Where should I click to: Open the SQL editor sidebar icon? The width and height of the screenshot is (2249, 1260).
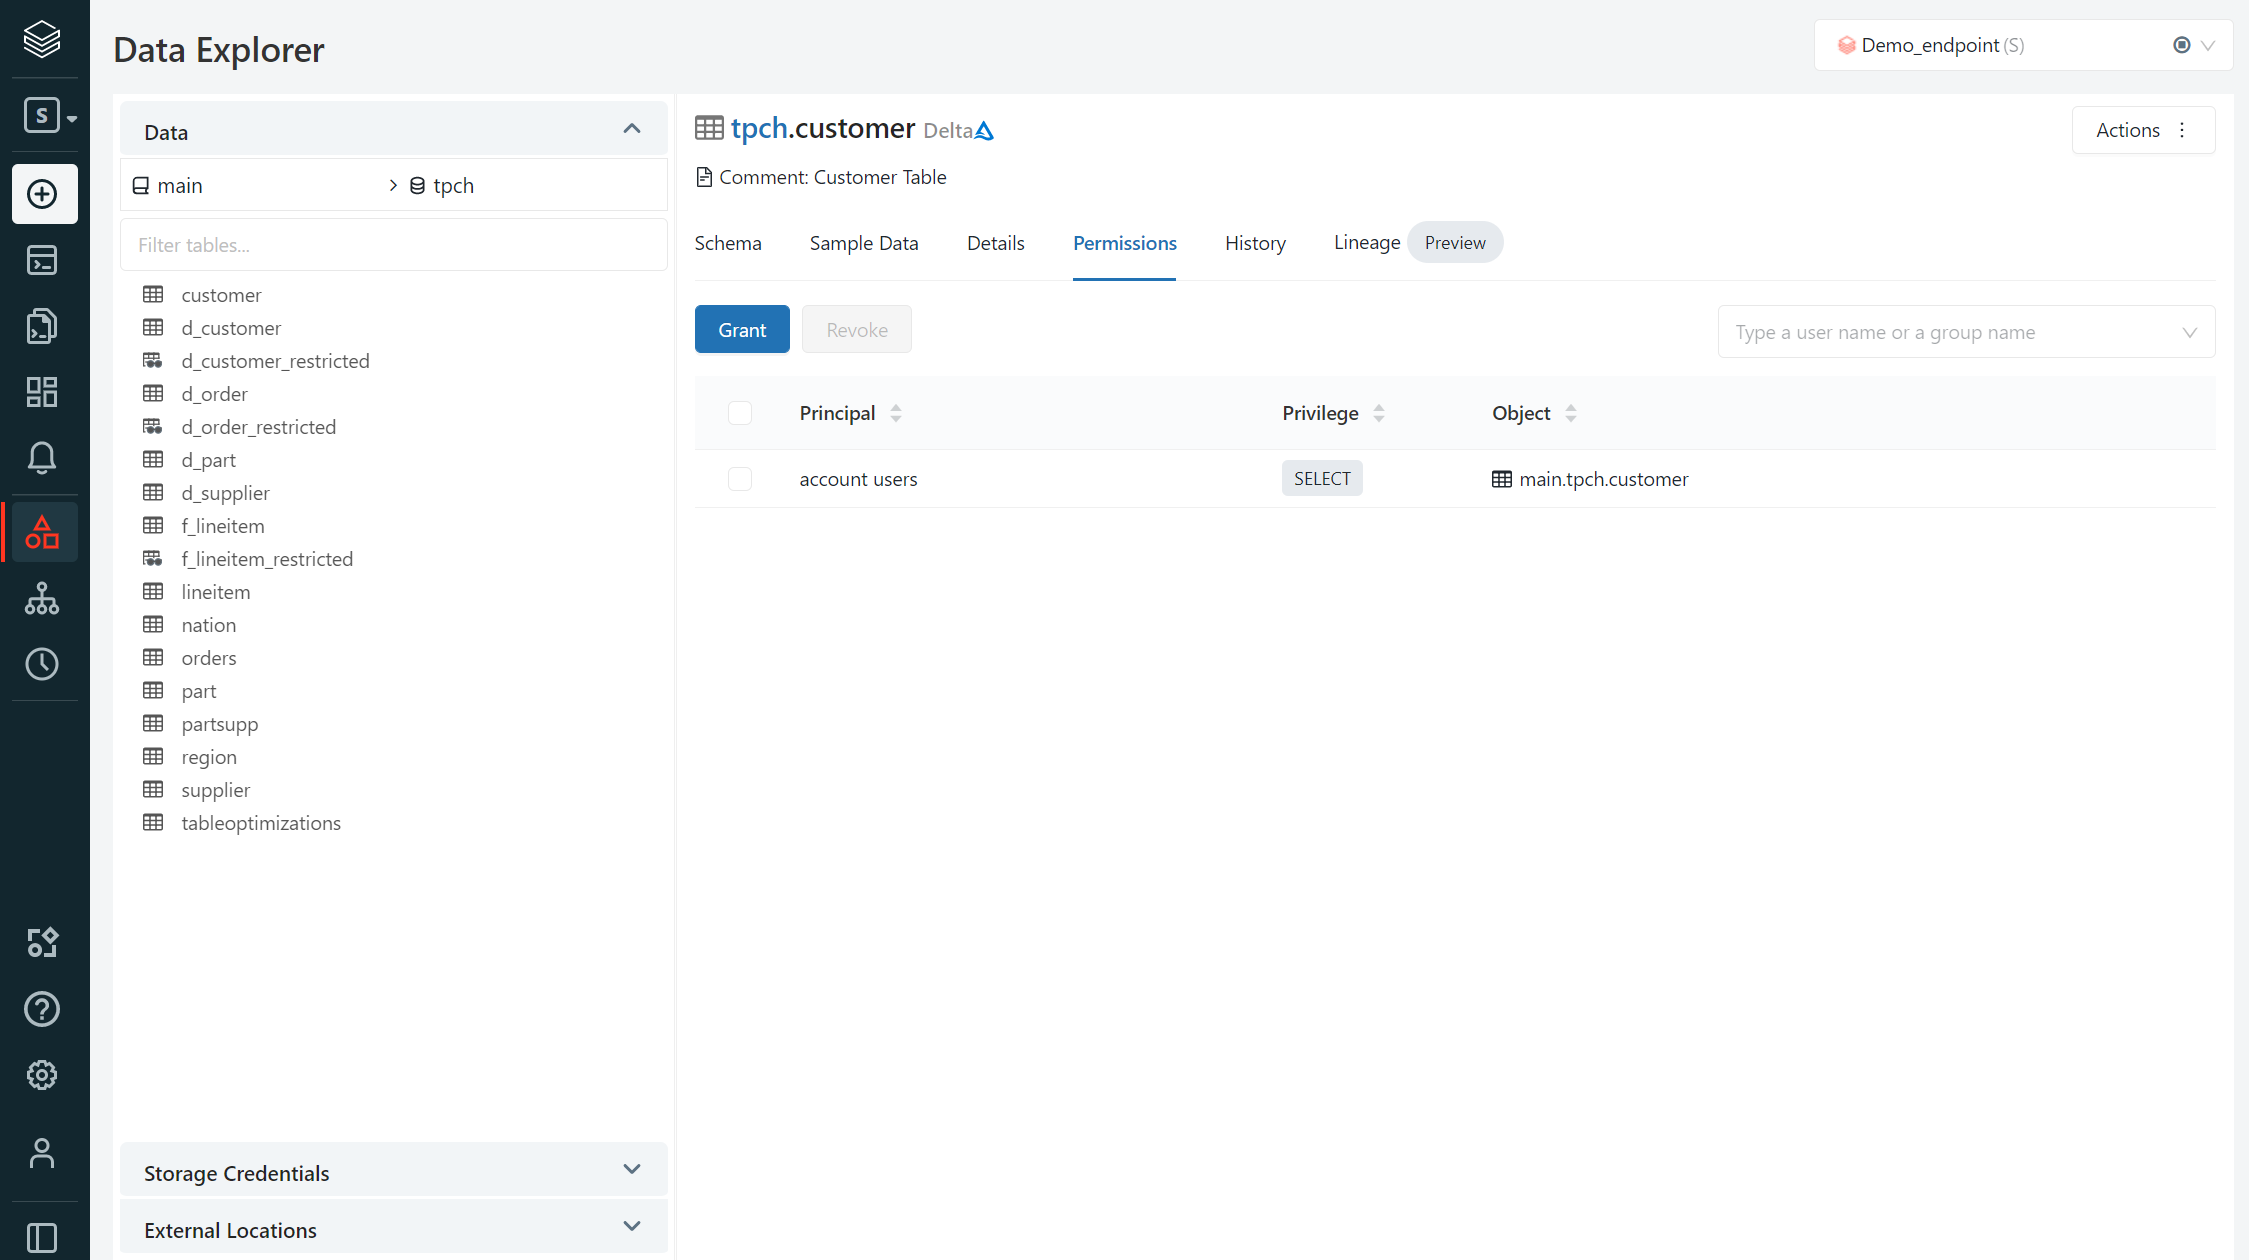point(42,260)
